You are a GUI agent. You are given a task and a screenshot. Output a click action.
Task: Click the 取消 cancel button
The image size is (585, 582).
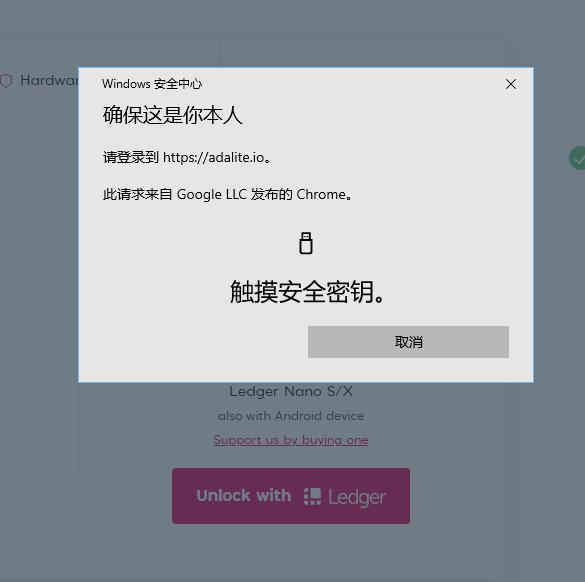408,342
